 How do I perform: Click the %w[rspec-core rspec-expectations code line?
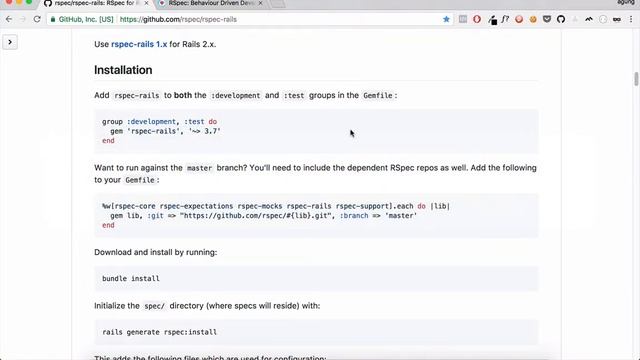276,206
